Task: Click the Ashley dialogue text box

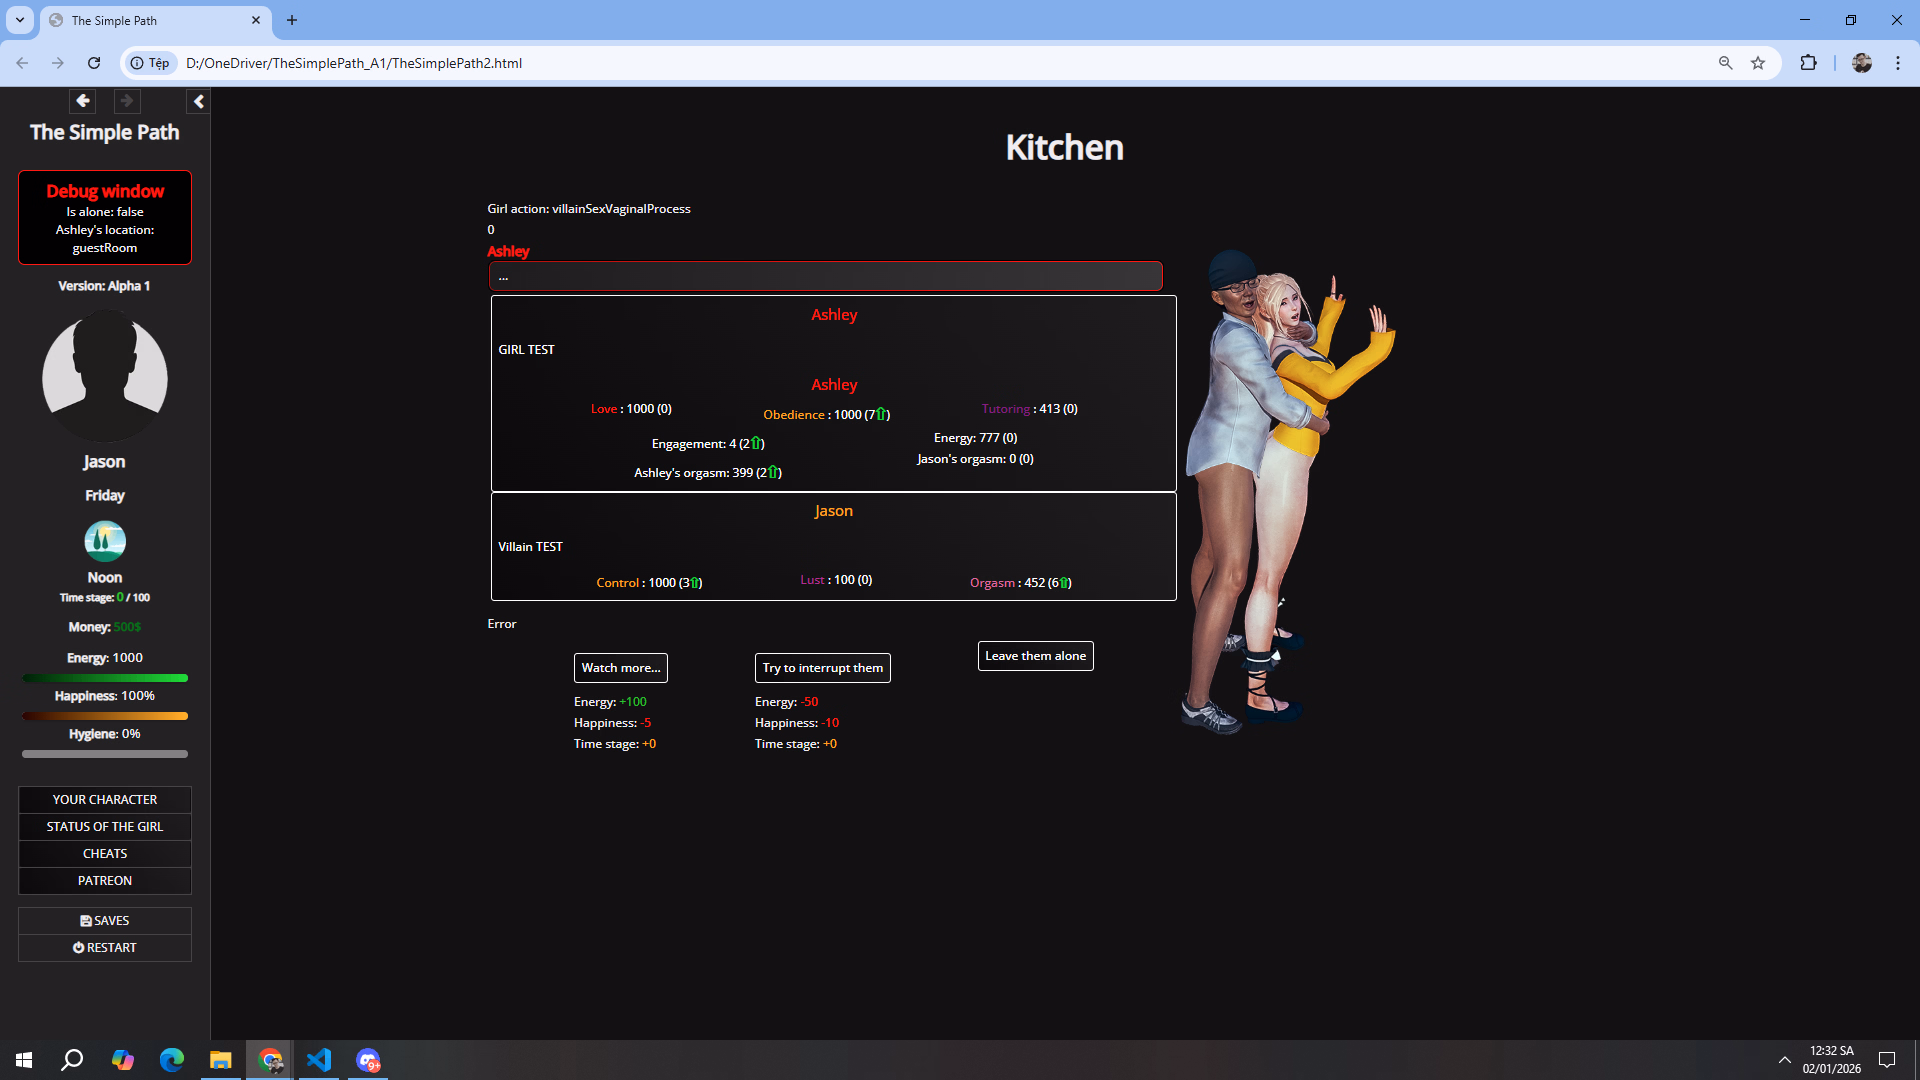Action: point(825,276)
